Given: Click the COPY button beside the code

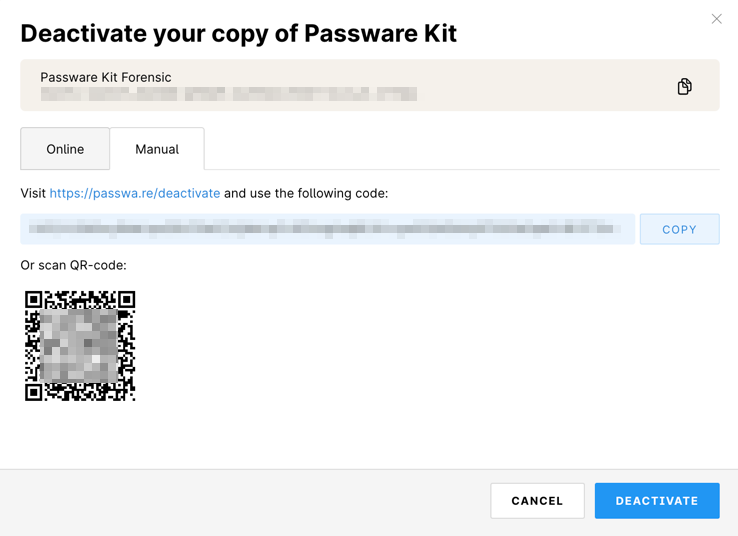Looking at the screenshot, I should (679, 229).
